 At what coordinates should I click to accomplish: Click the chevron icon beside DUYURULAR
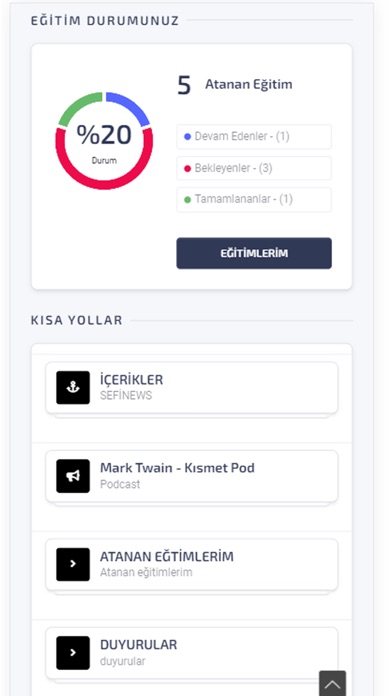point(73,652)
